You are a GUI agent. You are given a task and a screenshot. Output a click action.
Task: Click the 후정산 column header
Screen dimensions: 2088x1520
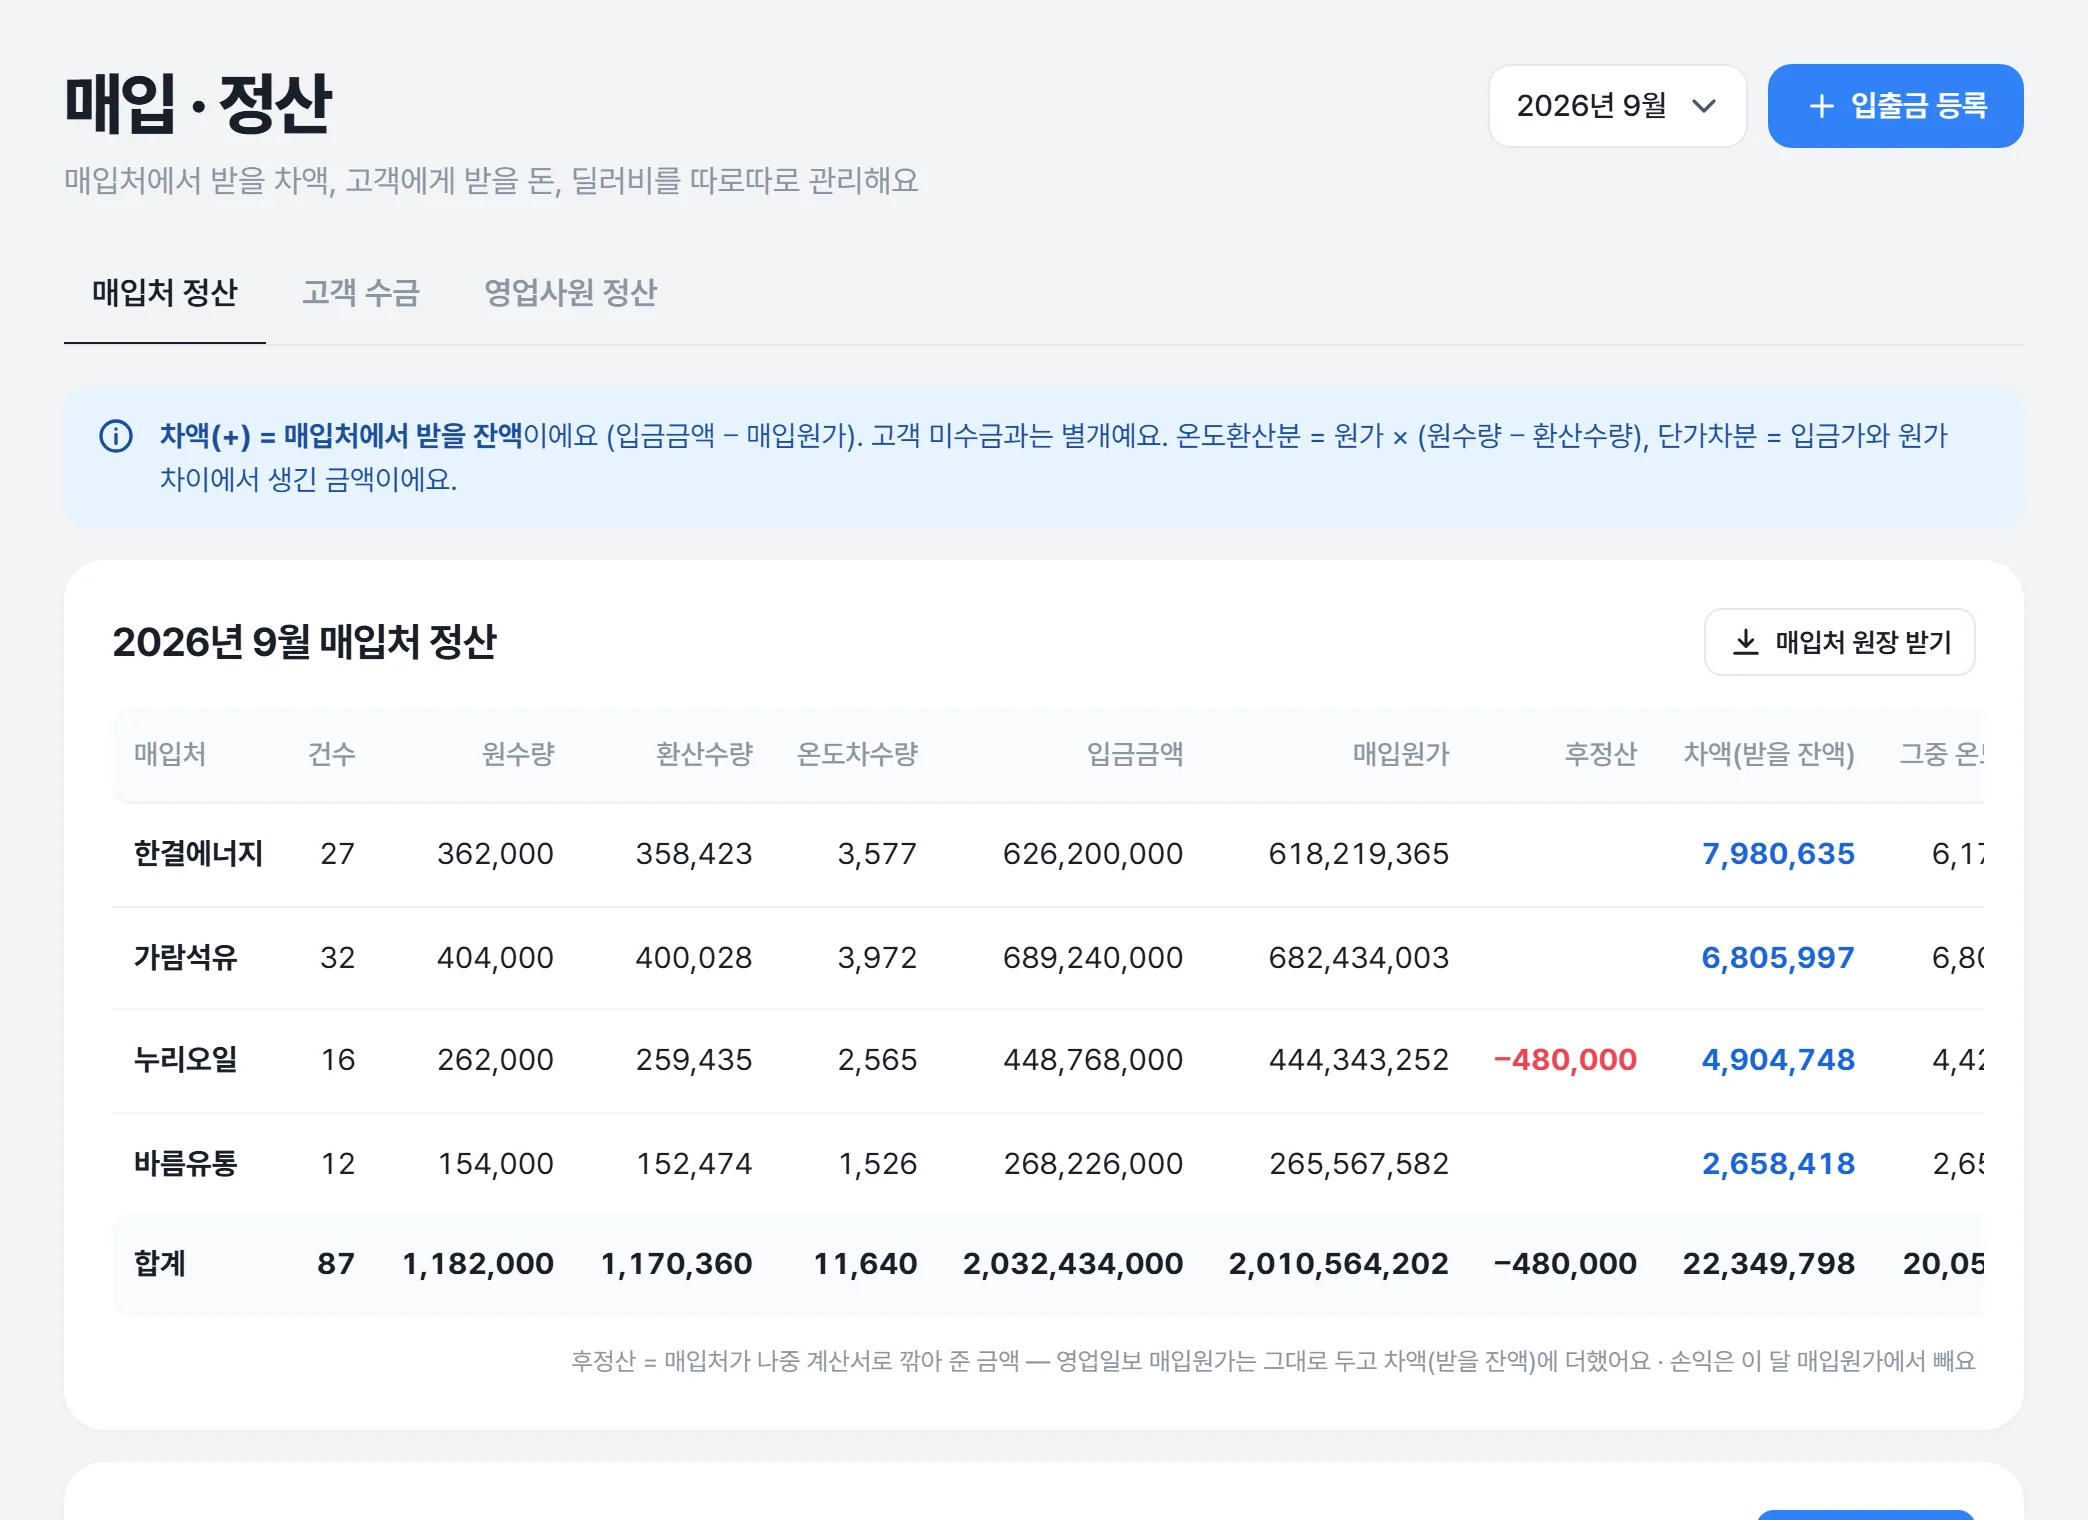coord(1601,754)
